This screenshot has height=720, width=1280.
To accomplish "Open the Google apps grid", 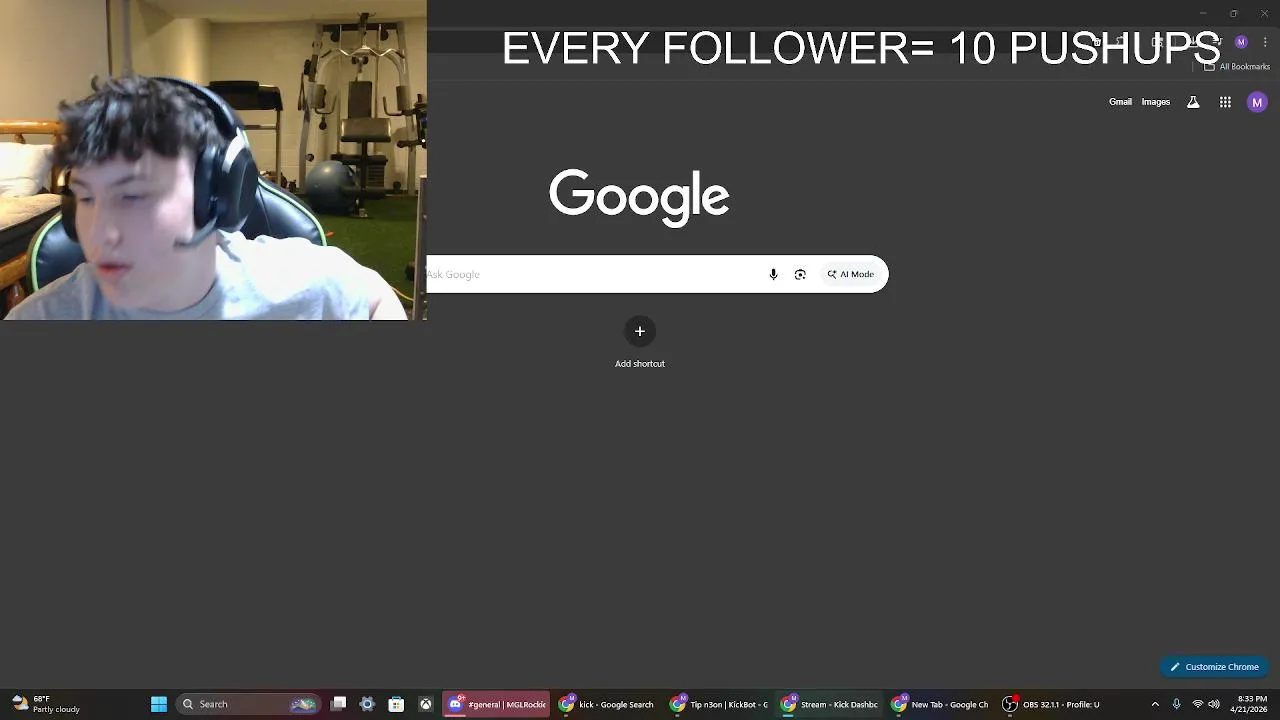I will [1225, 102].
